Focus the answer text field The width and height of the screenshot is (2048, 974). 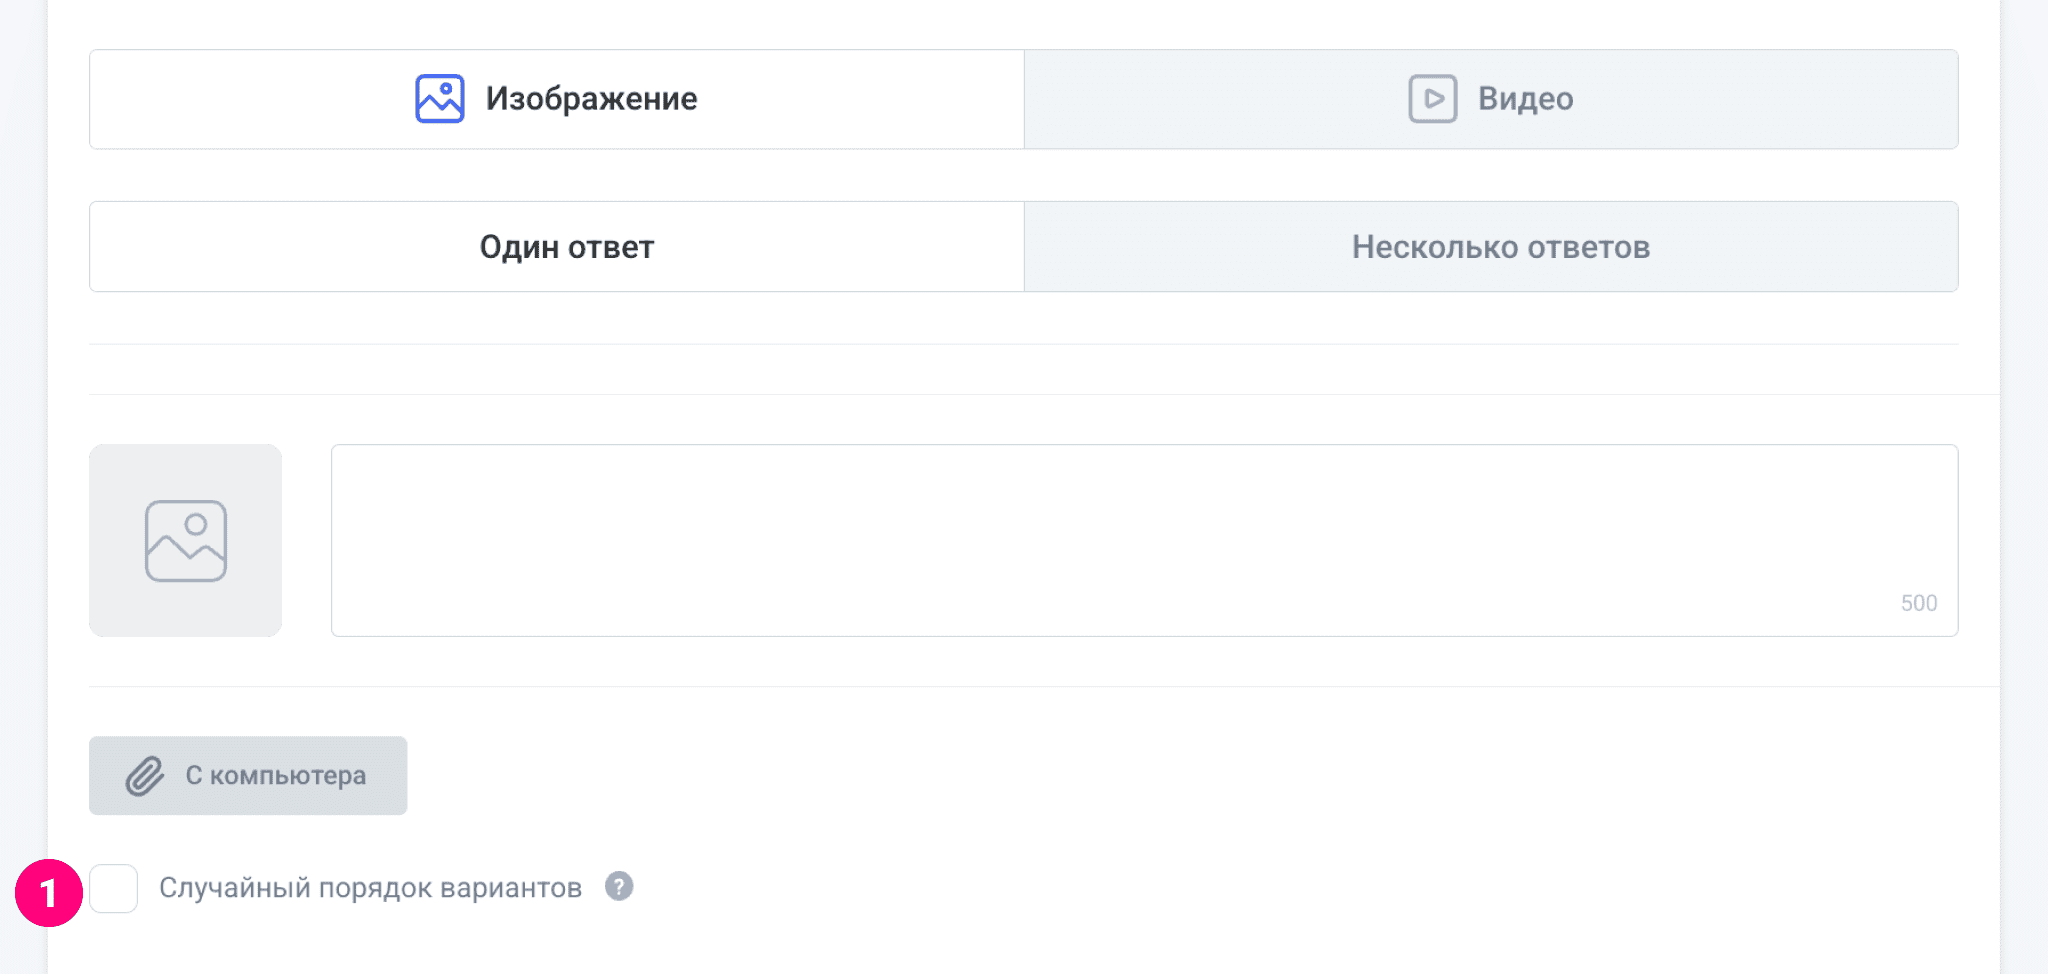[x=1144, y=540]
